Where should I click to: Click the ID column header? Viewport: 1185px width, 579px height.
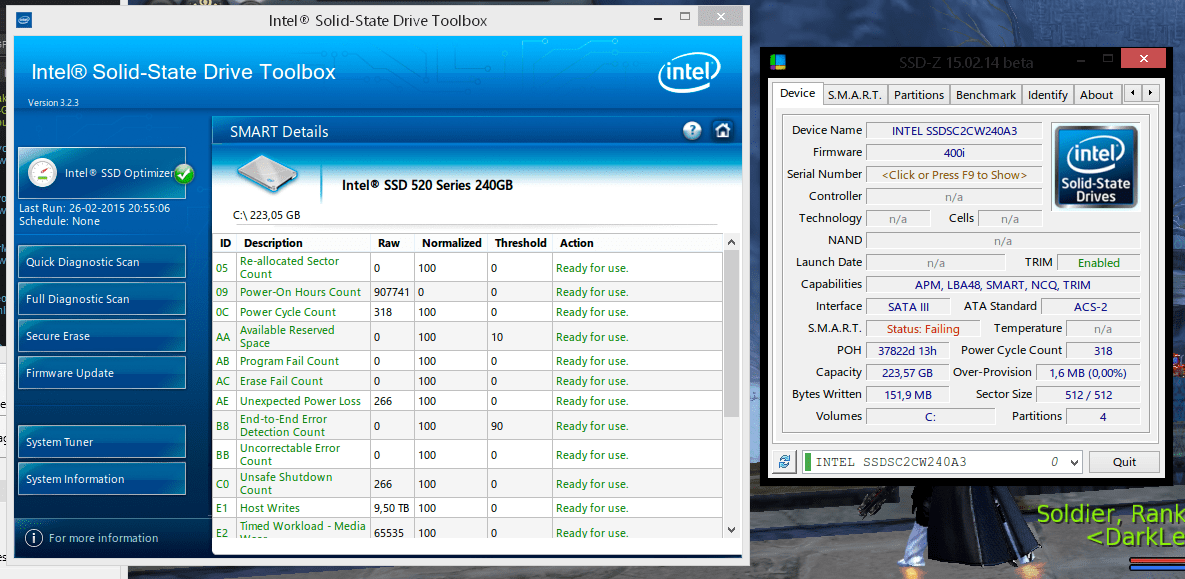point(225,243)
